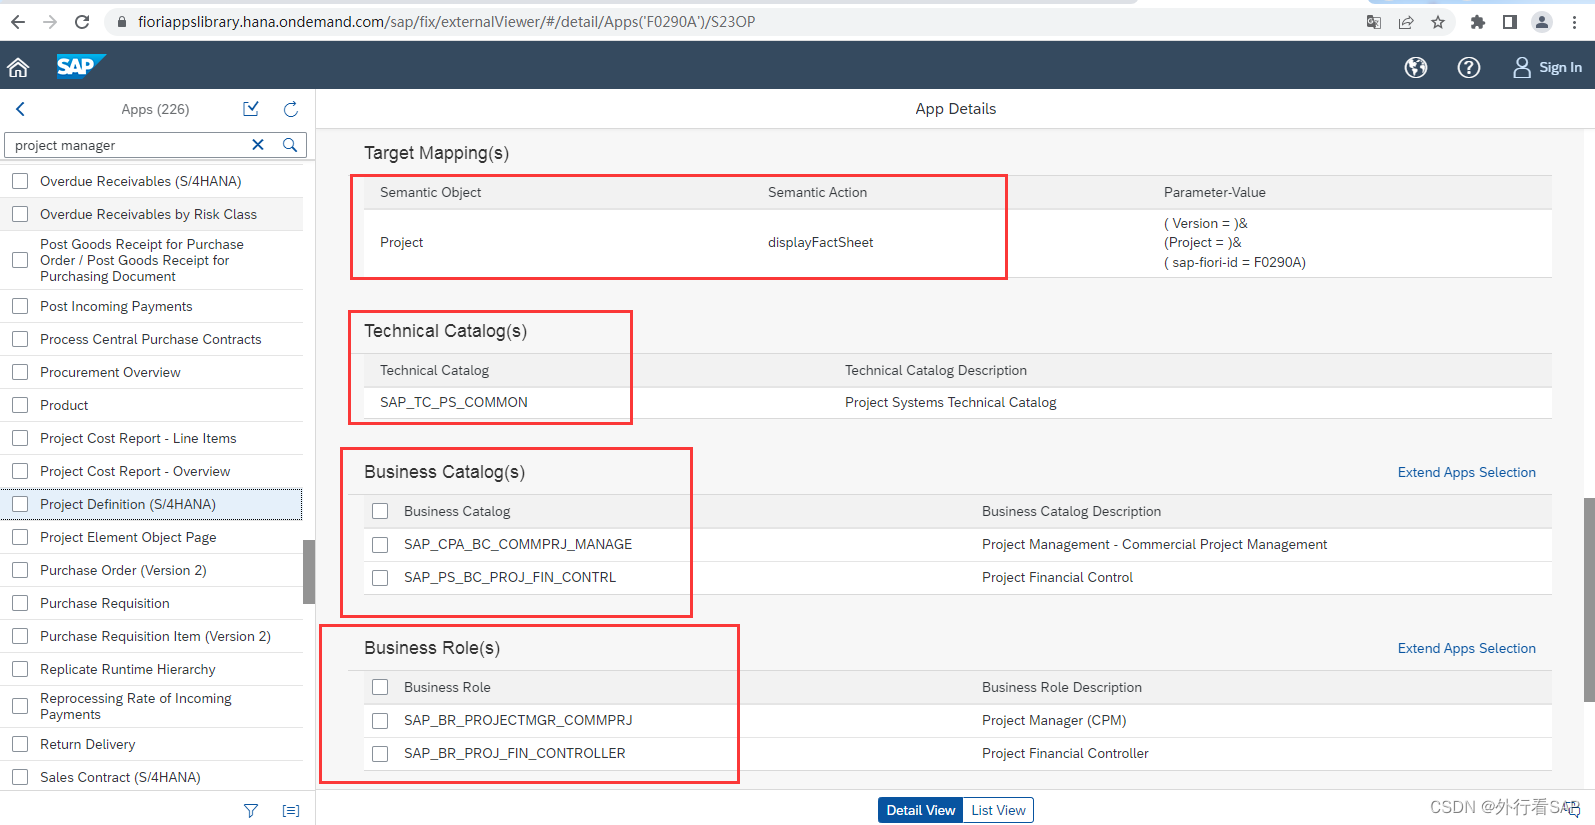Run search with the magnifier icon
Screen dimensions: 1595x825
click(290, 145)
